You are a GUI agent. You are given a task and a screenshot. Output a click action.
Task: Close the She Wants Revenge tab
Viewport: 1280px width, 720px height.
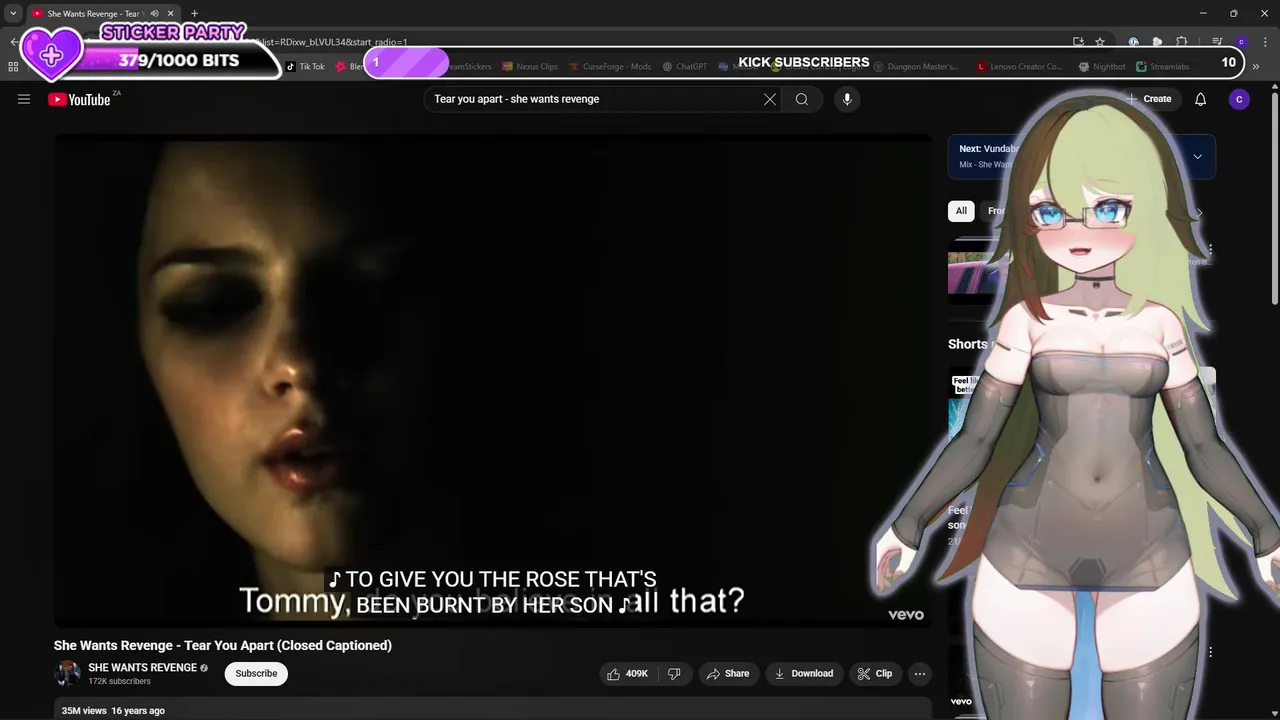coord(170,14)
